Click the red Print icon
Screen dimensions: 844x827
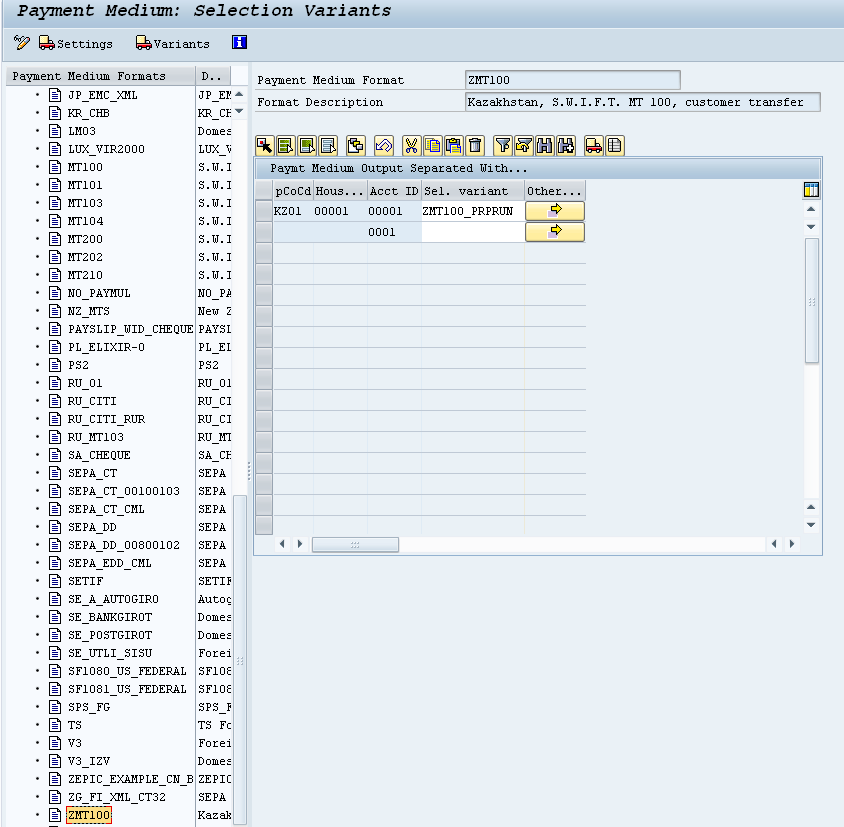[x=591, y=146]
